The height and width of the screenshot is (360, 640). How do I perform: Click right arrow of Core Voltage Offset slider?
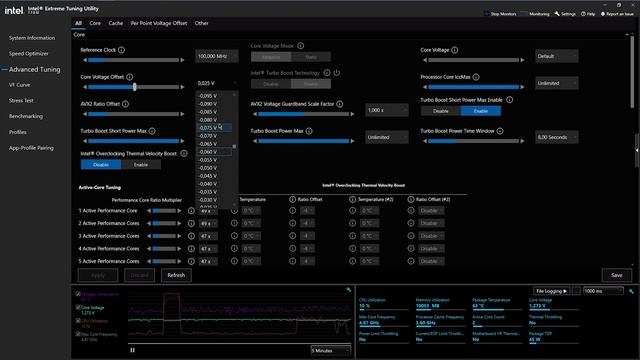coord(182,87)
